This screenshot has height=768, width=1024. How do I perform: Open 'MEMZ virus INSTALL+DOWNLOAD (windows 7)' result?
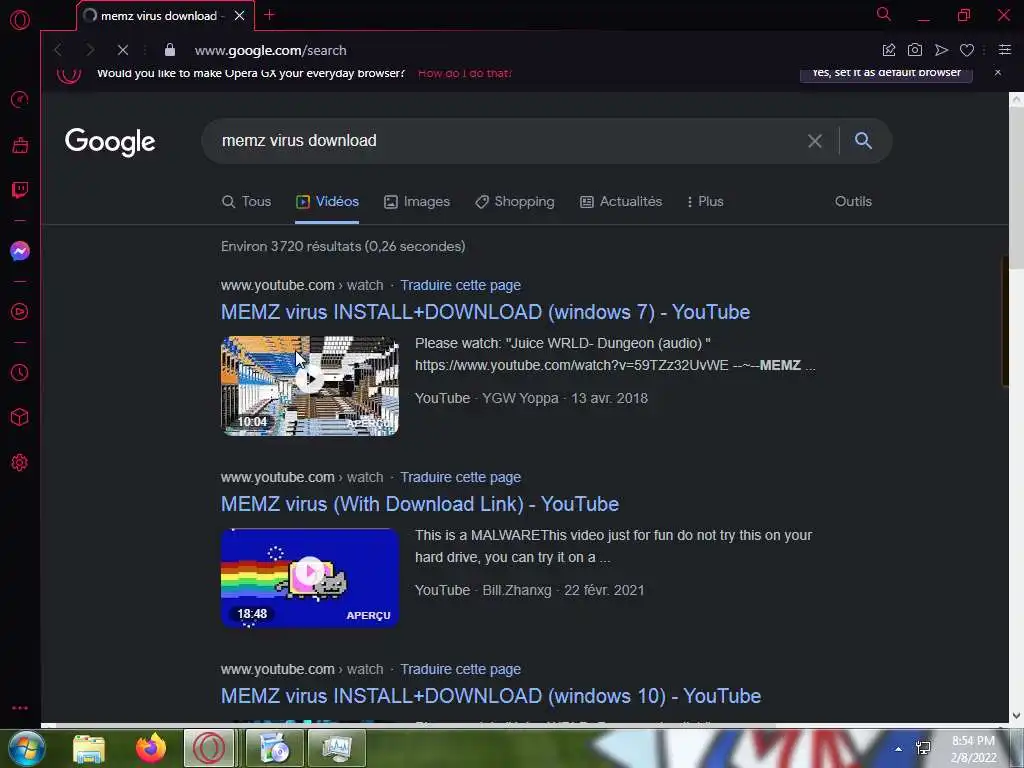[x=485, y=312]
